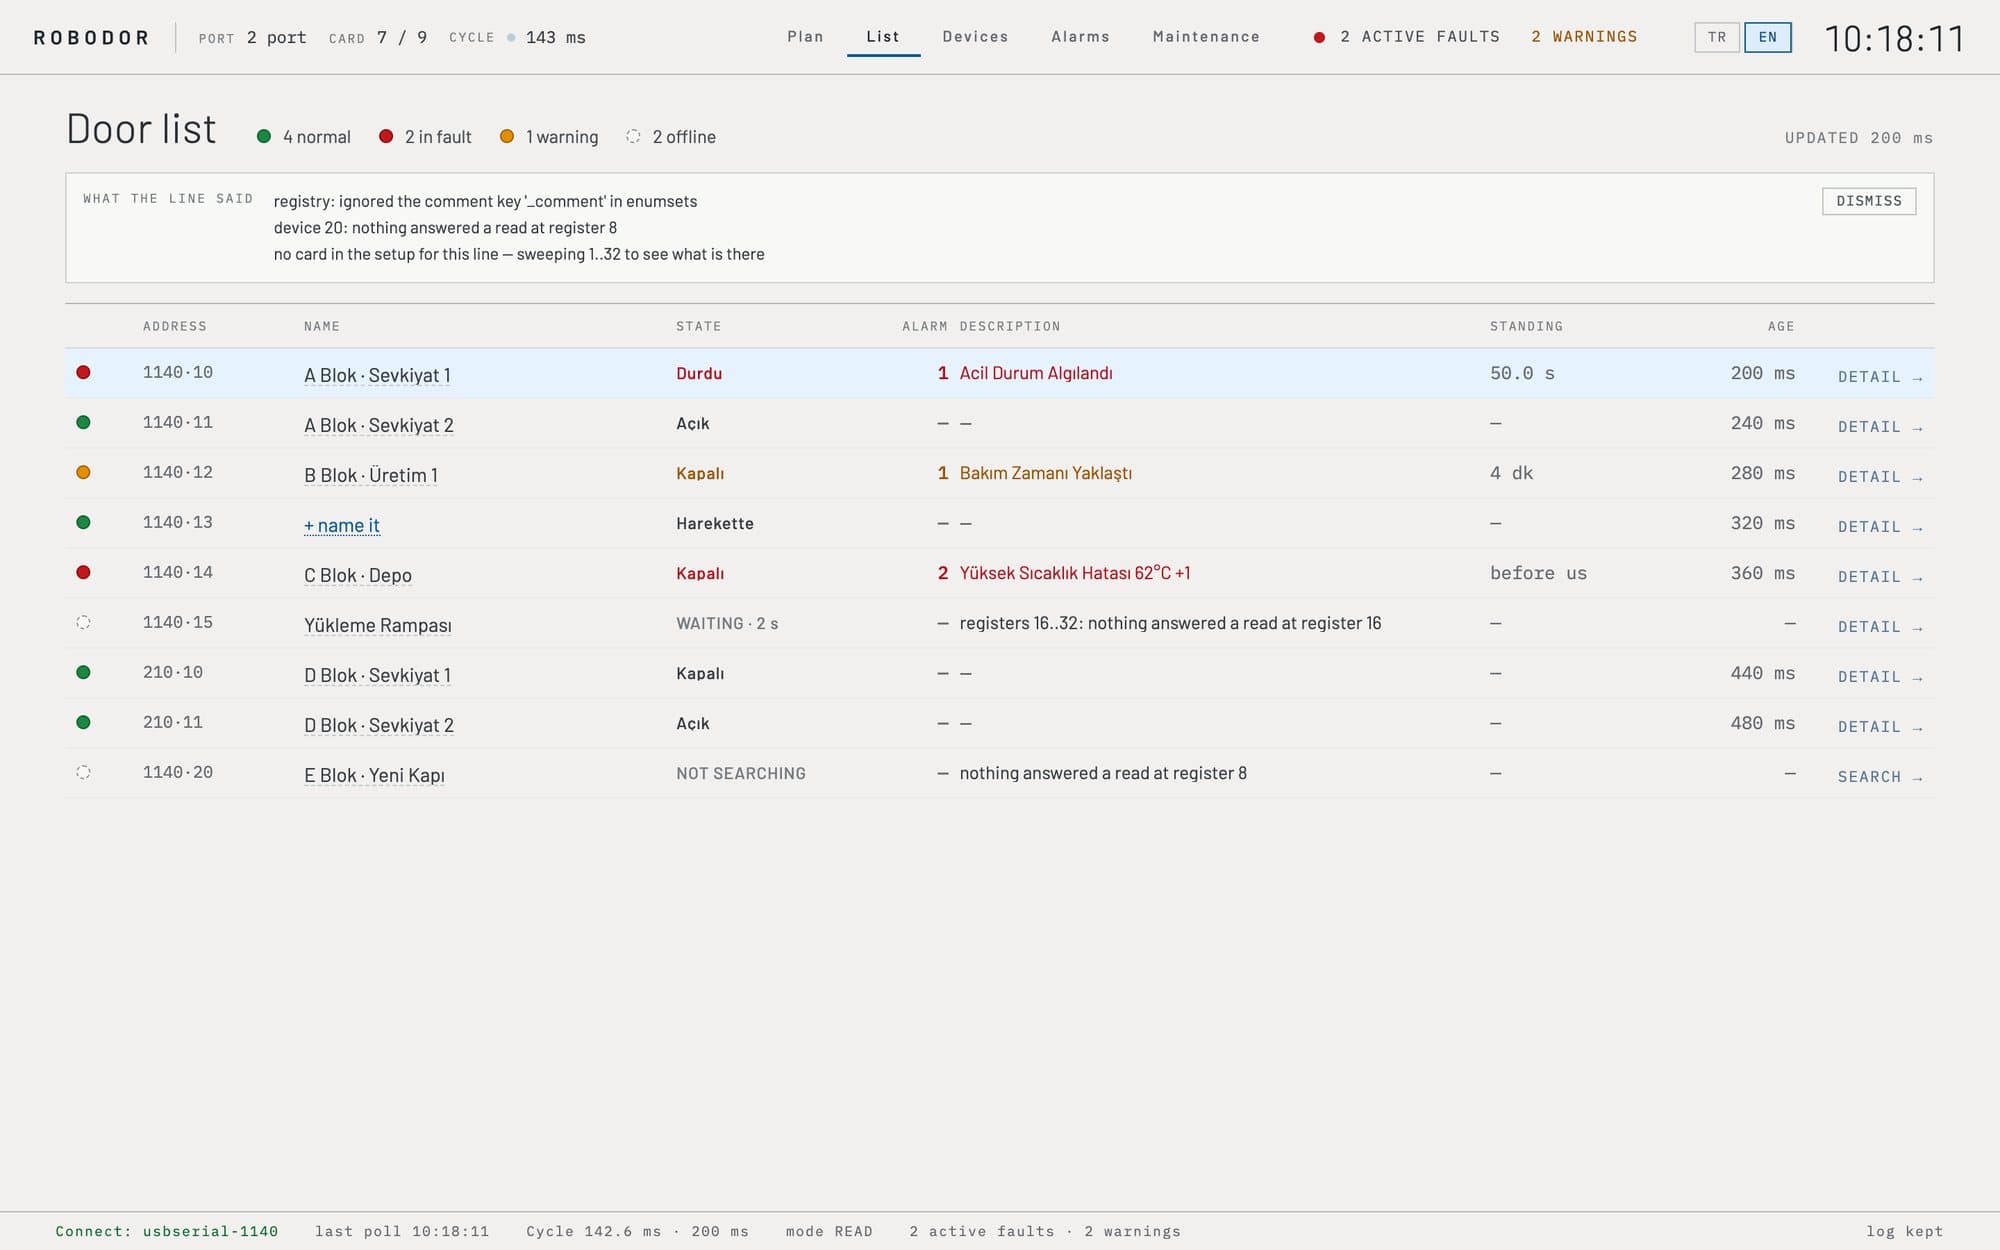
Task: Click 'Bakım Zamanı Yaklaştı' alarm description
Action: (1046, 473)
